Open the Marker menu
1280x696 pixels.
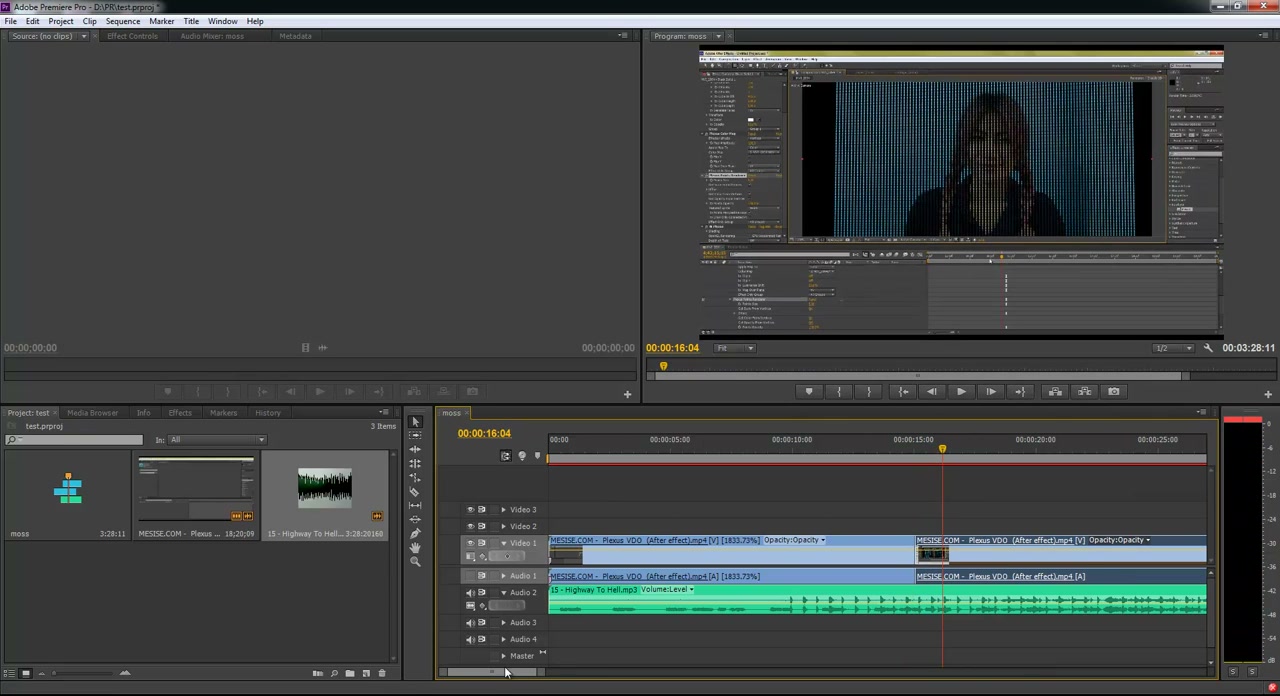[x=161, y=21]
